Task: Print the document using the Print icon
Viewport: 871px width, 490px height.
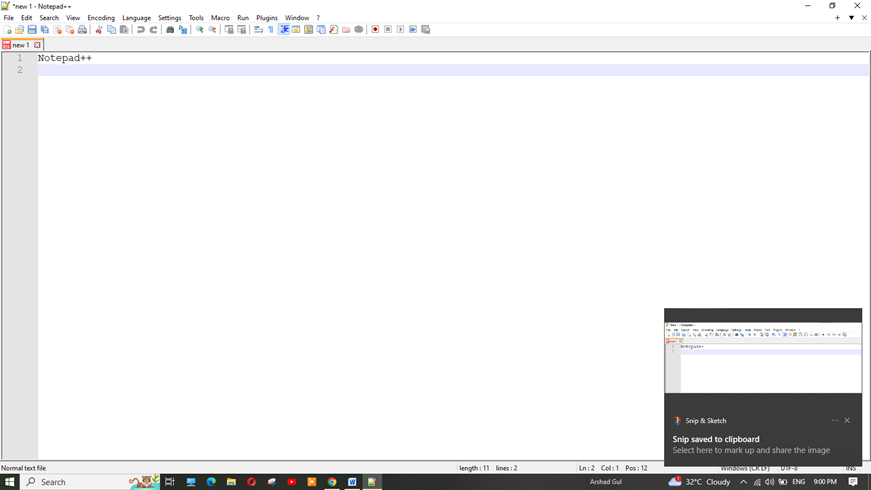Action: point(82,29)
